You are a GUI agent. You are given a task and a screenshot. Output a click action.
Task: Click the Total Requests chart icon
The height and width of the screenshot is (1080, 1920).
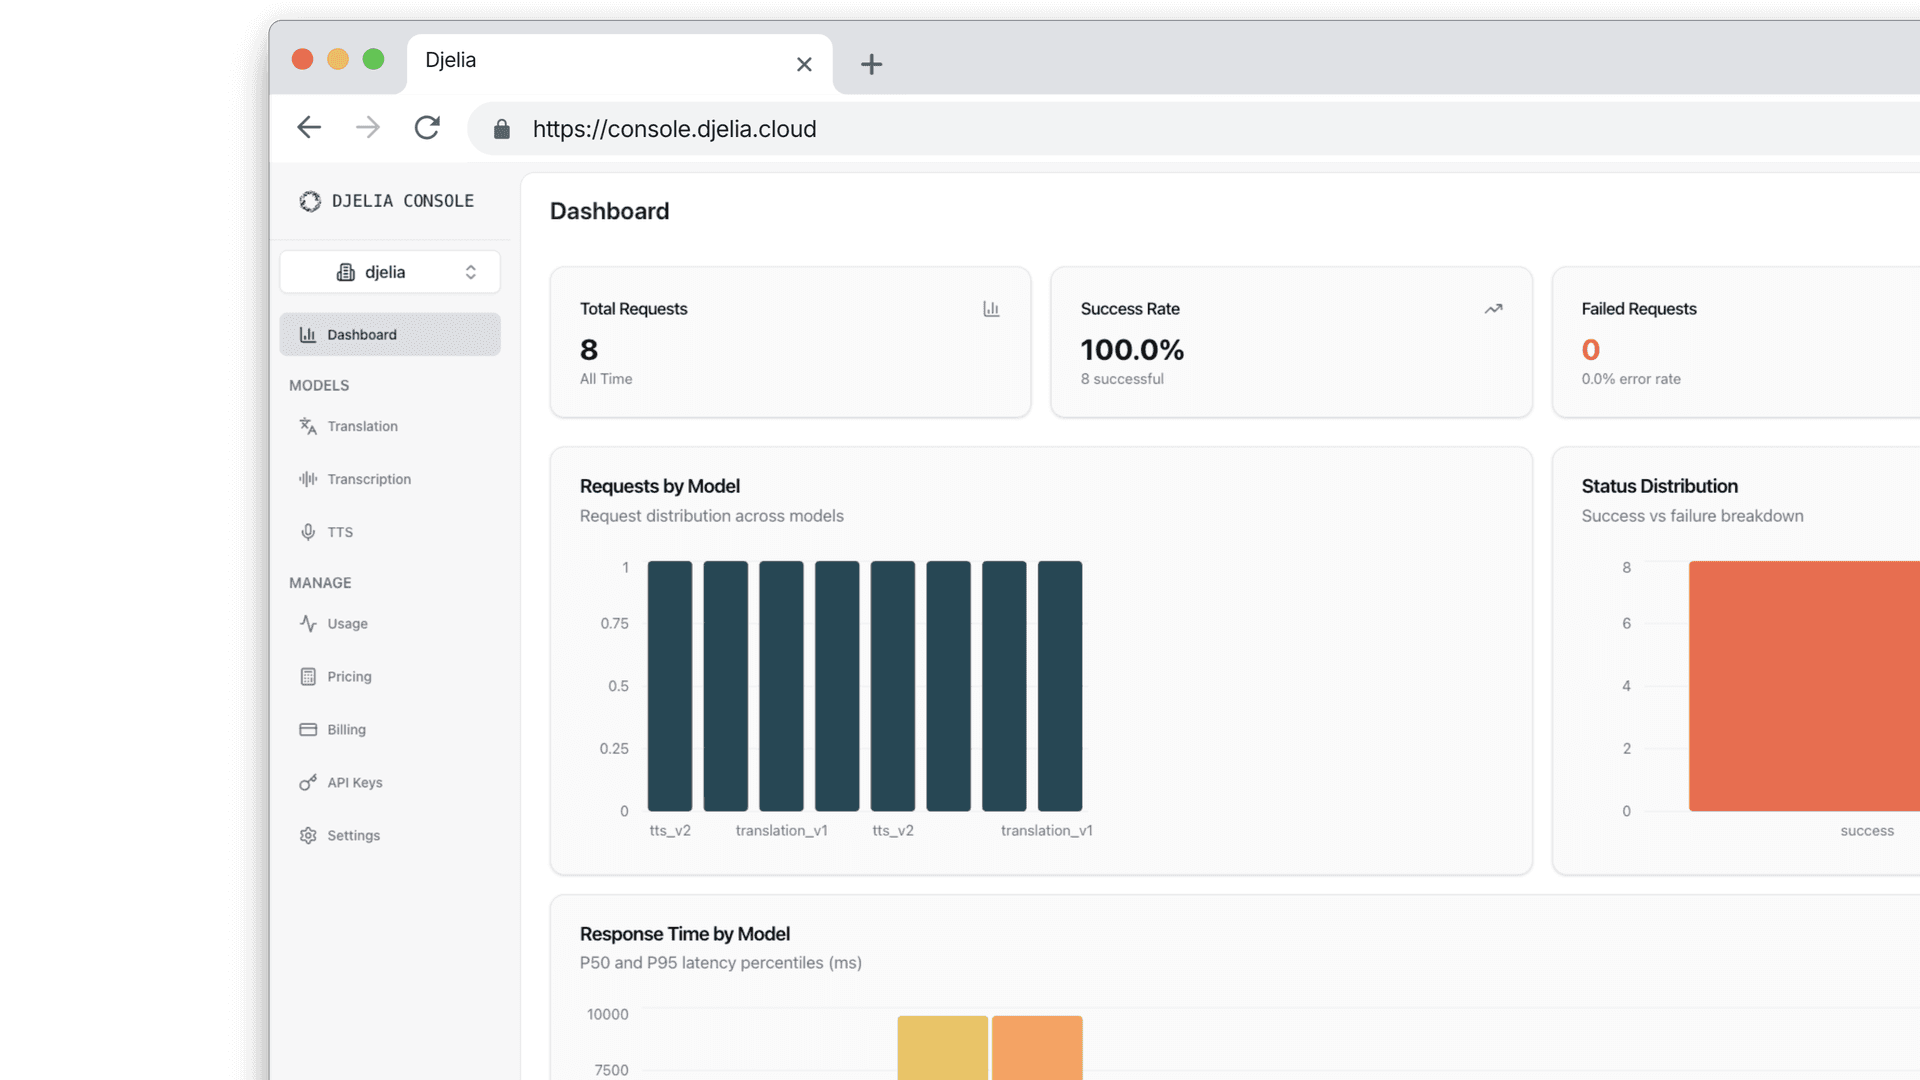(991, 309)
